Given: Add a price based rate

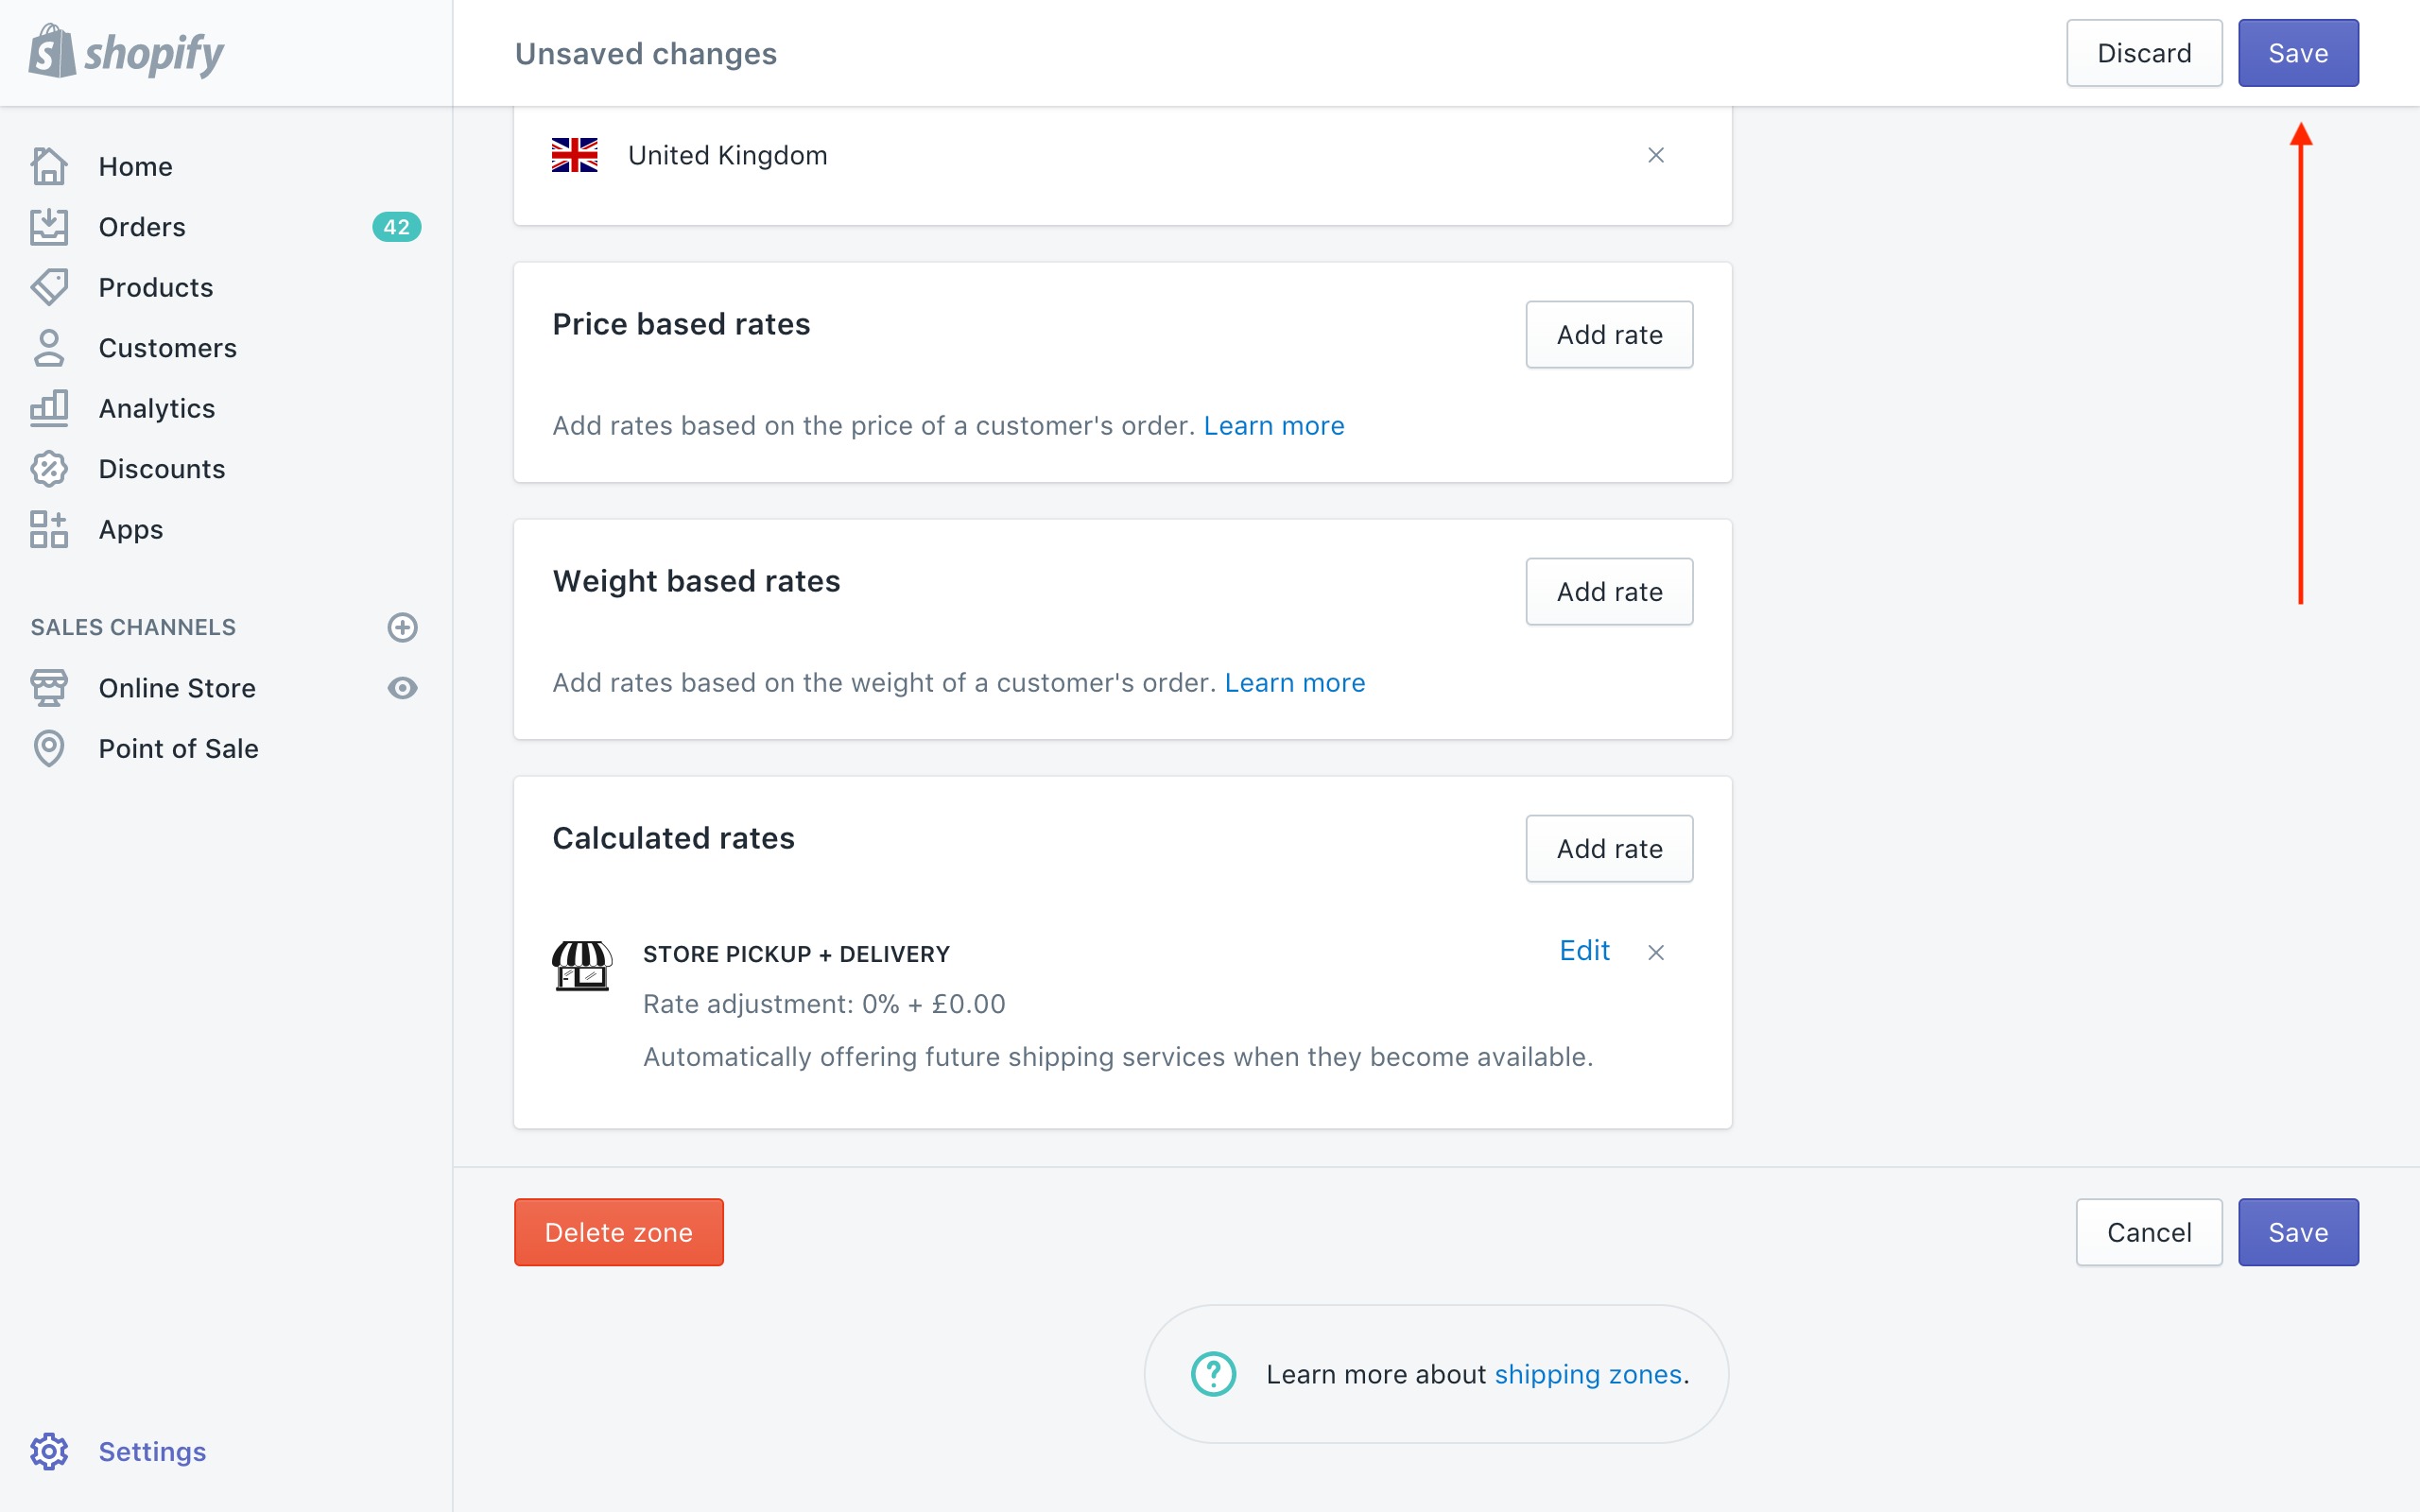Looking at the screenshot, I should click(x=1609, y=334).
